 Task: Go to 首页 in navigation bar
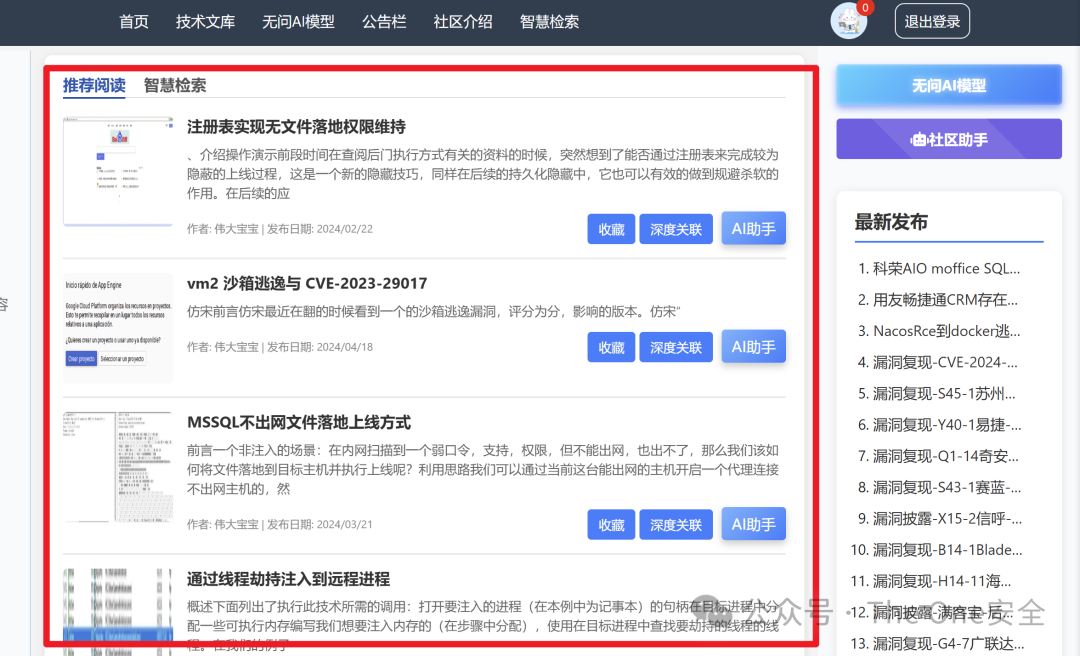click(134, 21)
